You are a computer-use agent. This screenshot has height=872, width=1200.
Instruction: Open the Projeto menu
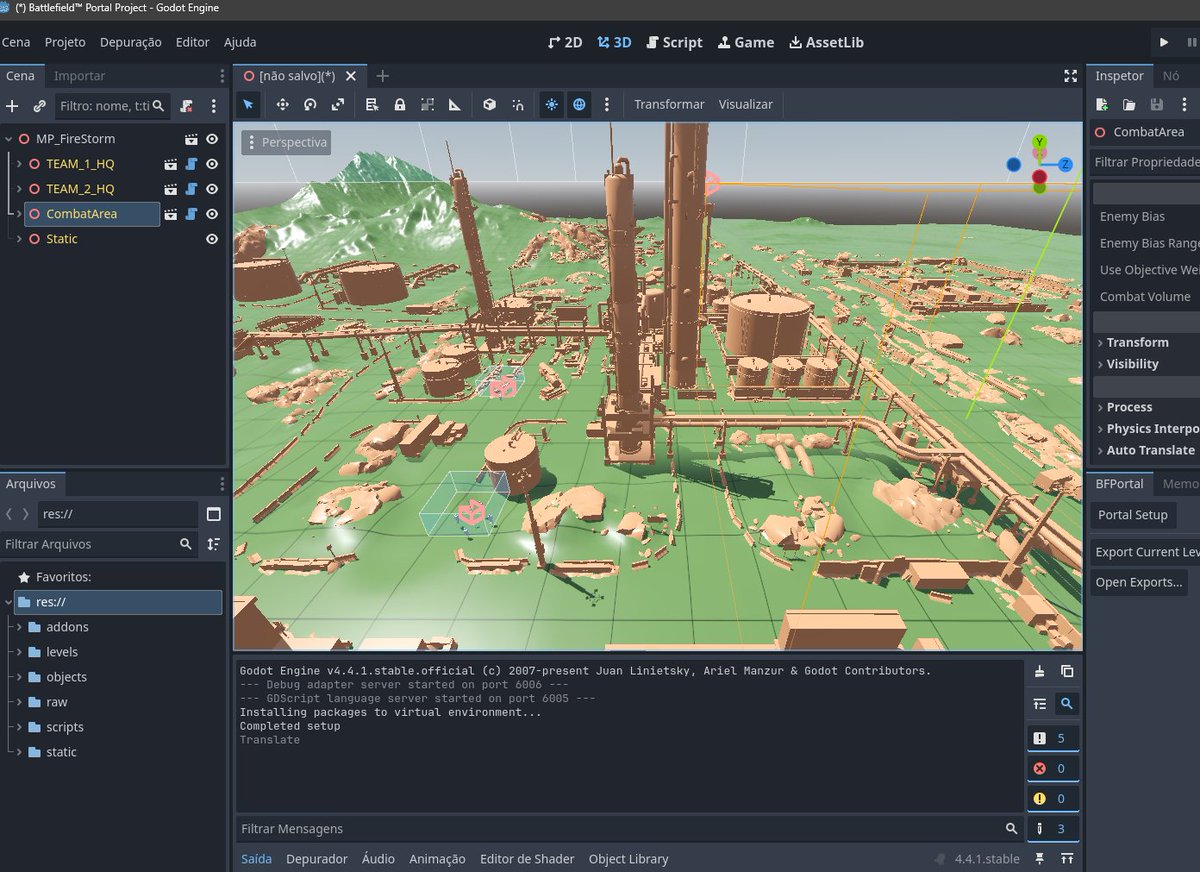click(x=64, y=42)
